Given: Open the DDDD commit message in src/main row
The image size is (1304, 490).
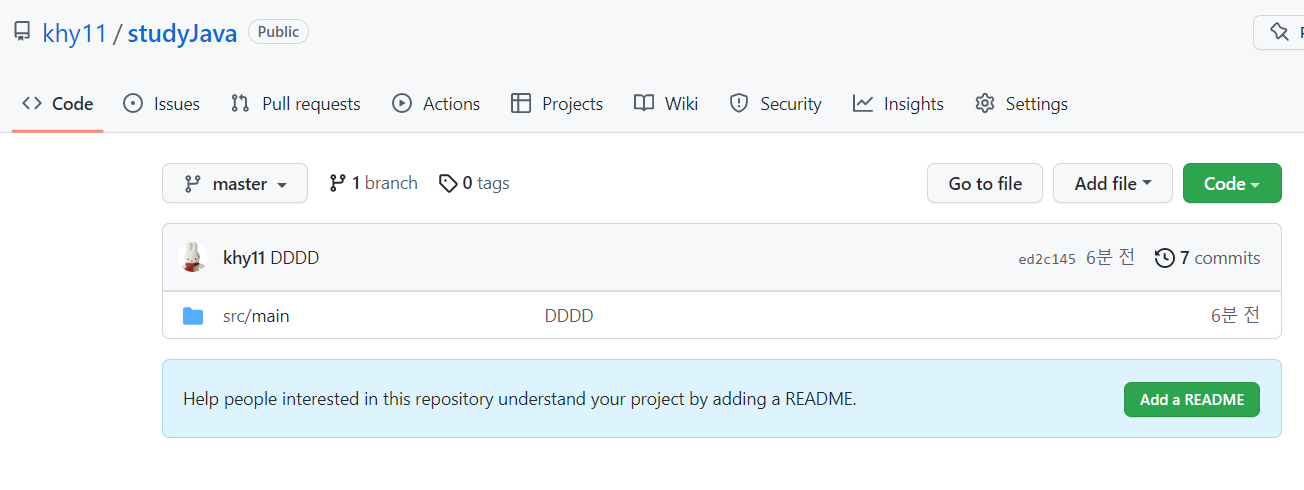Looking at the screenshot, I should [x=569, y=316].
